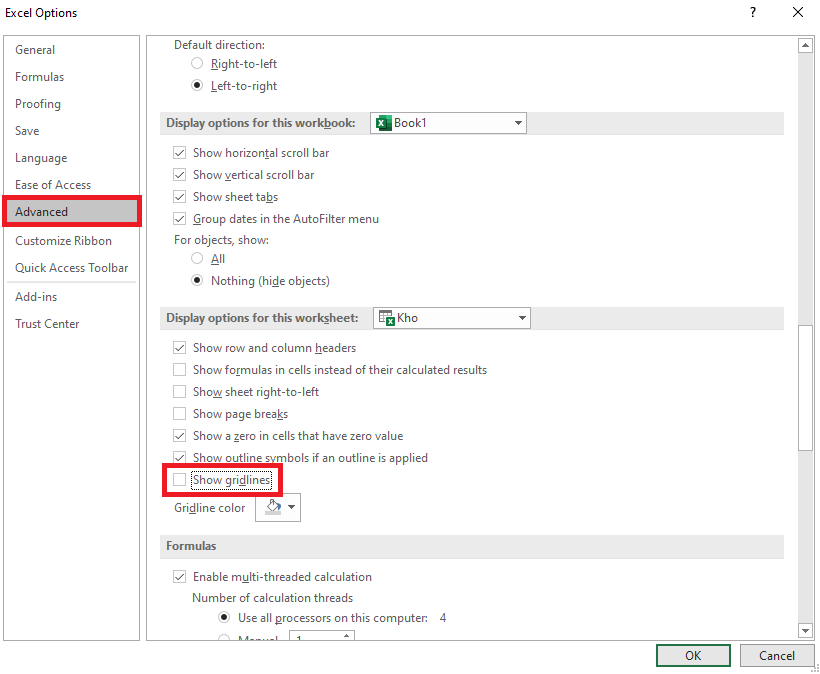Disable Show horizontal scroll bar
This screenshot has width=820, height=674.
point(179,153)
